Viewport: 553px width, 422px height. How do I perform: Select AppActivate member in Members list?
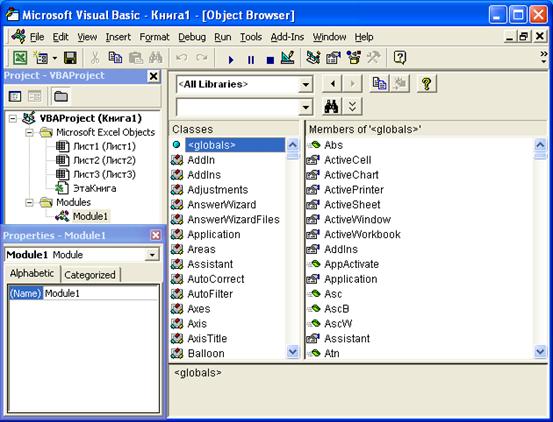(x=351, y=264)
